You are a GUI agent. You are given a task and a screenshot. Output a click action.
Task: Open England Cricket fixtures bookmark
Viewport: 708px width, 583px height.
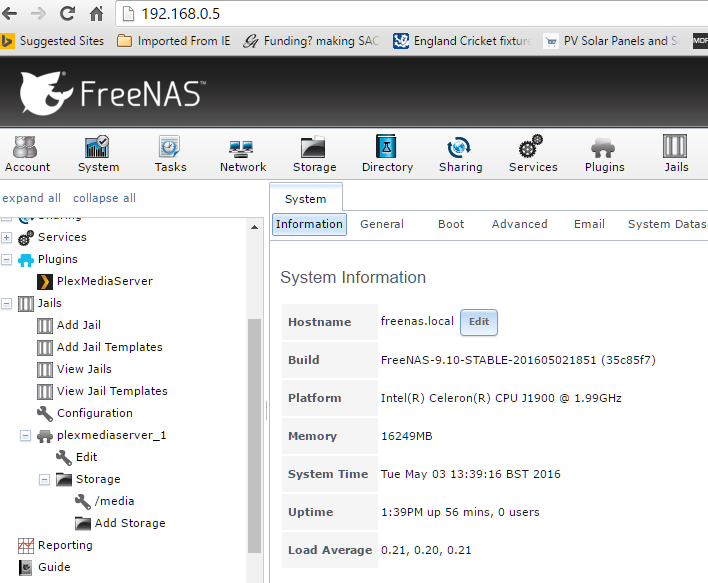(x=462, y=41)
